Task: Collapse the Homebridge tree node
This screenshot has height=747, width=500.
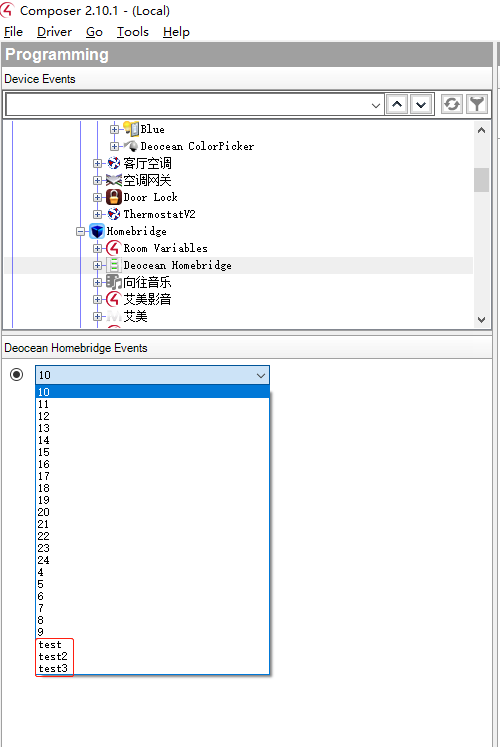Action: click(80, 232)
